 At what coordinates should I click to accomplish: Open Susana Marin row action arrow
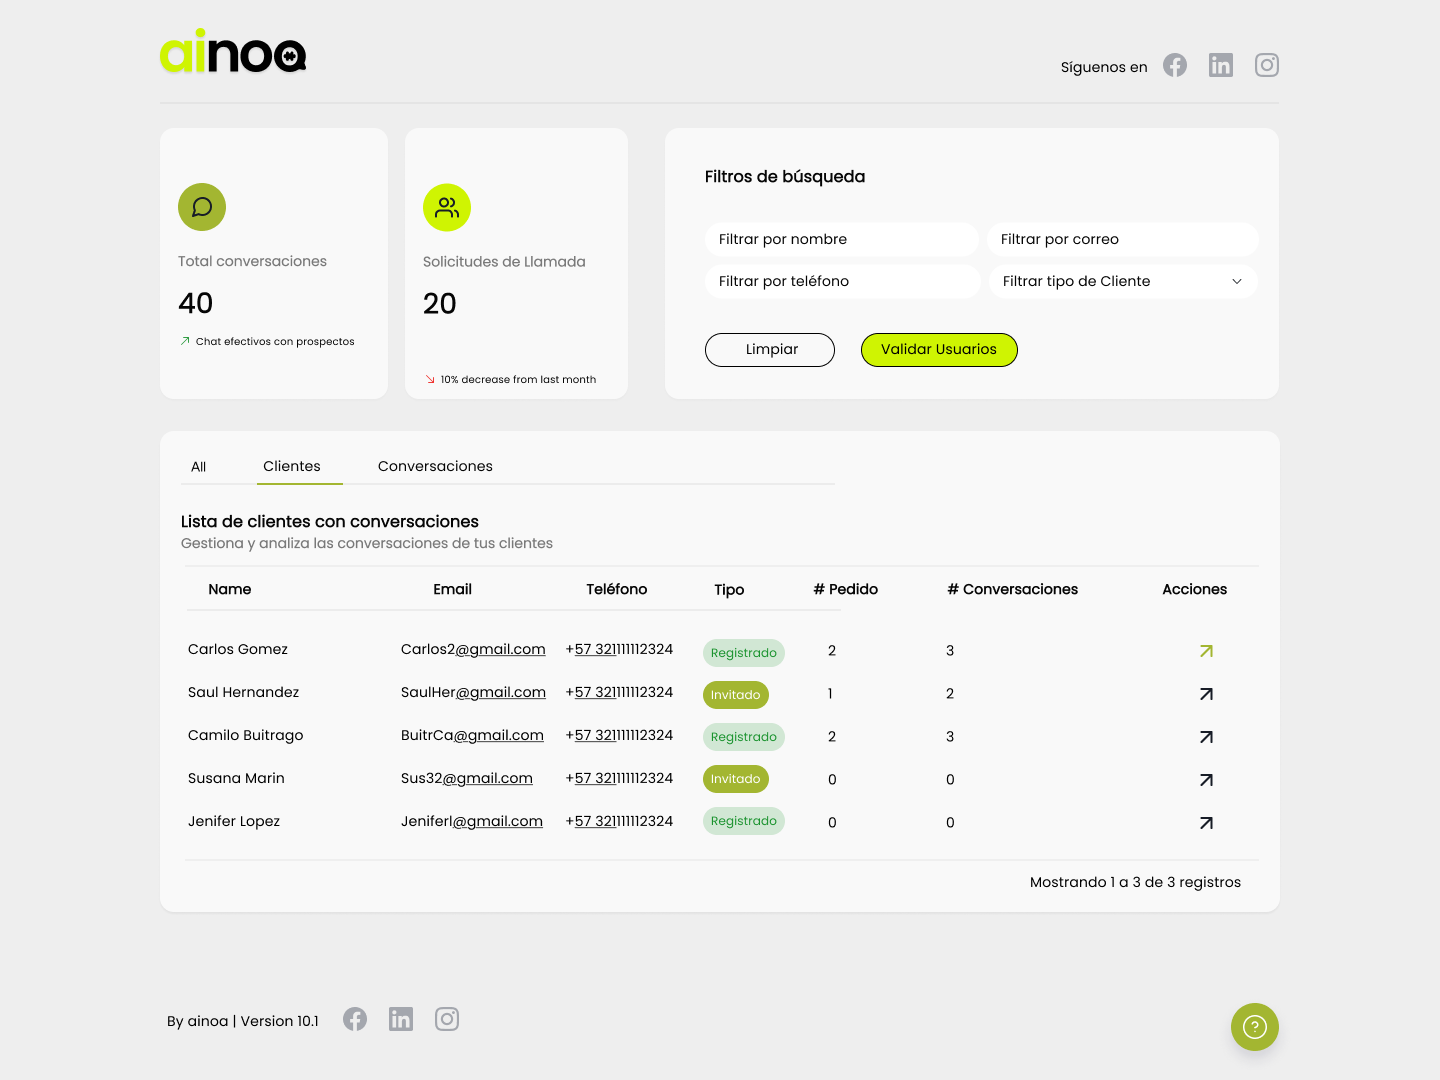coord(1206,780)
